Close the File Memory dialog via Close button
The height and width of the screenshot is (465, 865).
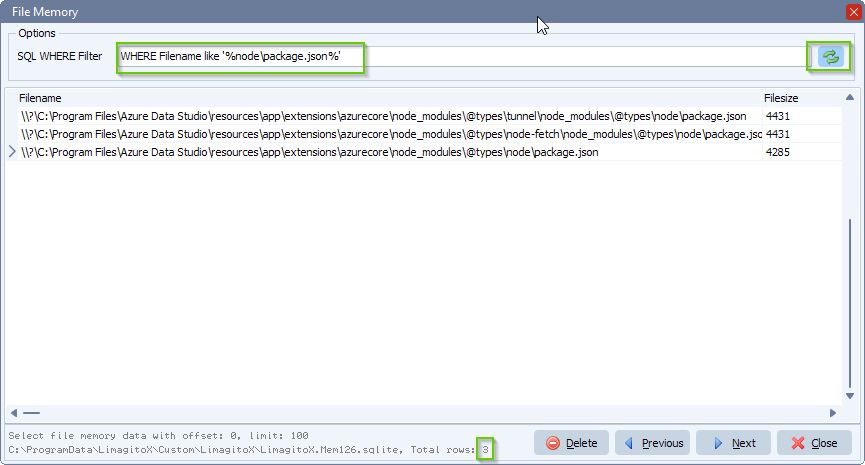coord(814,443)
